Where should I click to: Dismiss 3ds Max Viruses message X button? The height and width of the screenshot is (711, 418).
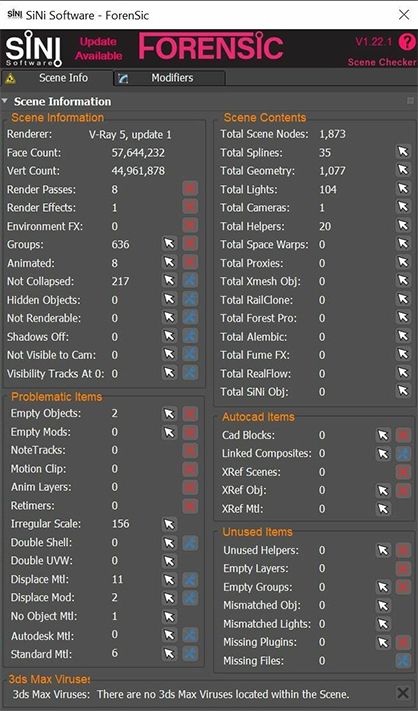[403, 693]
